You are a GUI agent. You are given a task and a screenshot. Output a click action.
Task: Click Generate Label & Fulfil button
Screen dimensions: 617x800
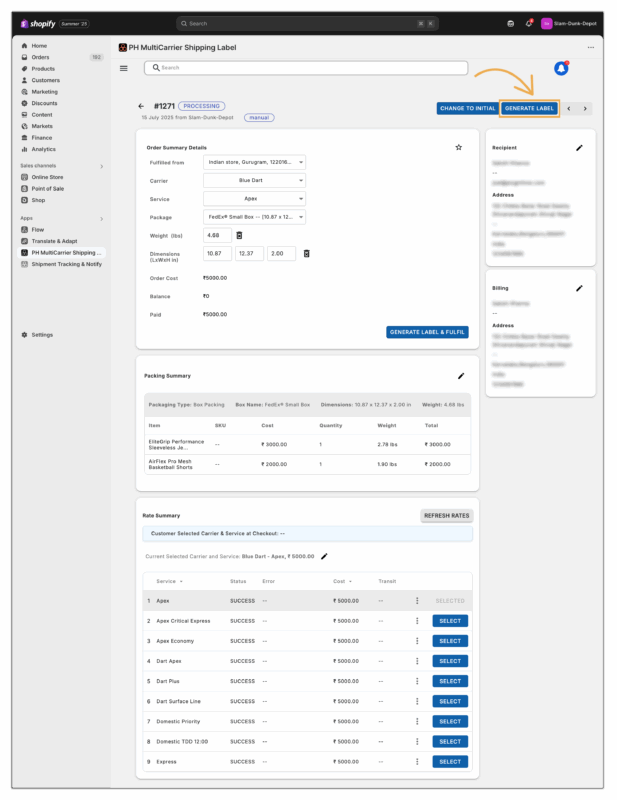tap(427, 332)
